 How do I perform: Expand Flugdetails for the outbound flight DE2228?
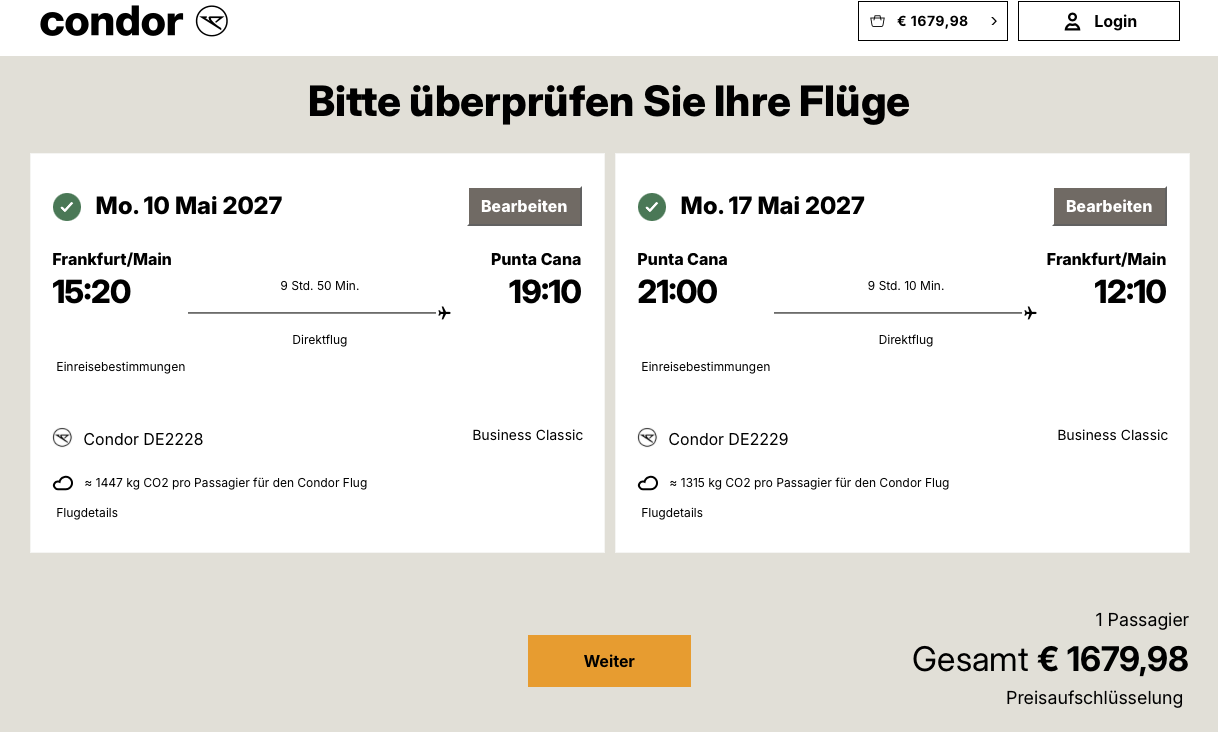click(87, 513)
